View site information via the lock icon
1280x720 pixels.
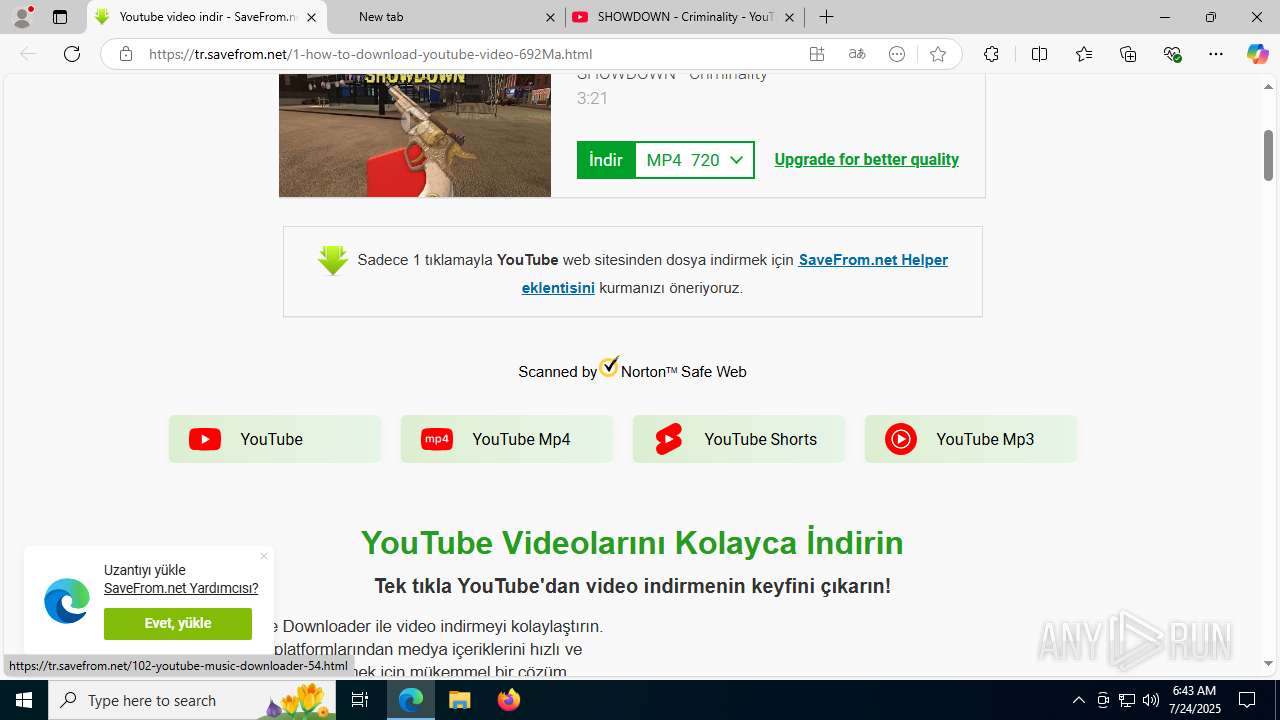(126, 54)
